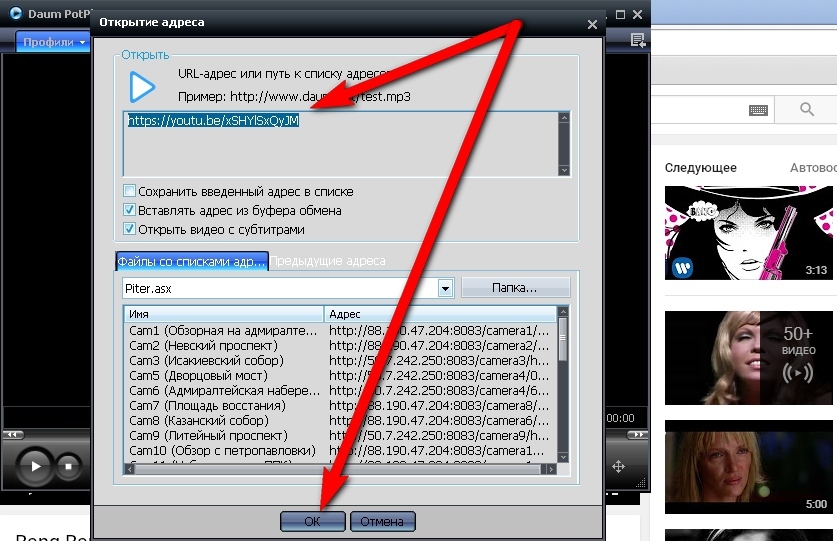Viewport: 837px width, 541px height.
Task: Open the PotPlayer playlist panel icon
Action: [638, 40]
